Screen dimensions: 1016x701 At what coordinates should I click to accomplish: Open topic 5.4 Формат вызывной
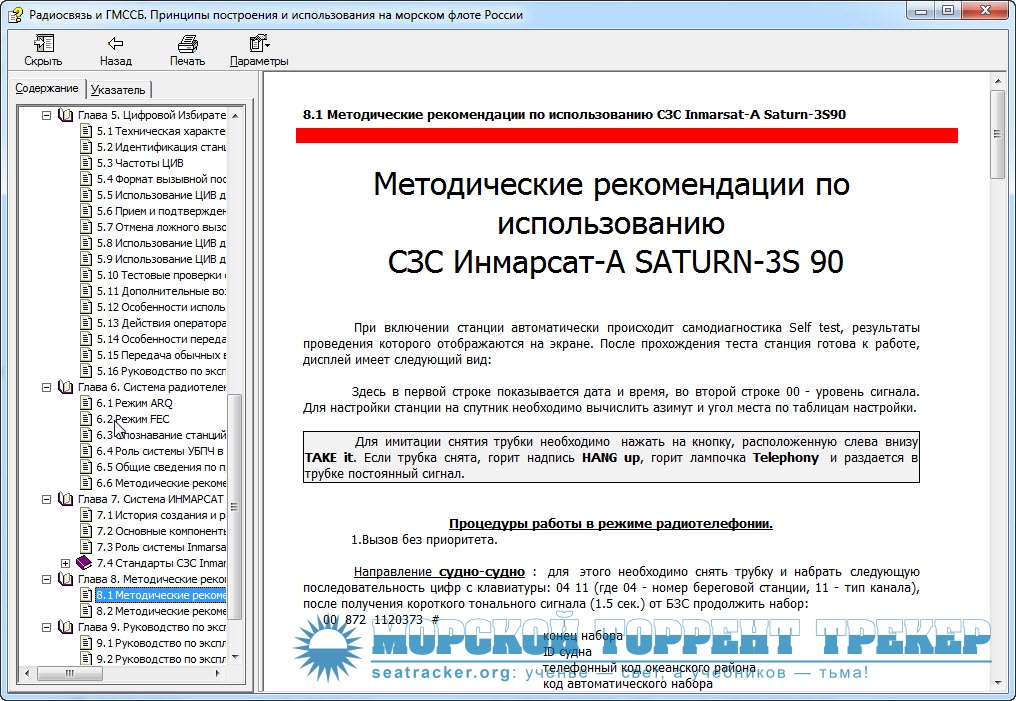coord(161,179)
